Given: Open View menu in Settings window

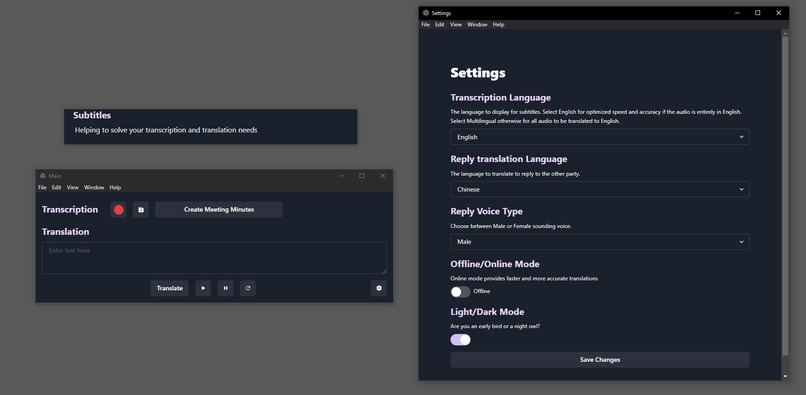Looking at the screenshot, I should (x=456, y=25).
